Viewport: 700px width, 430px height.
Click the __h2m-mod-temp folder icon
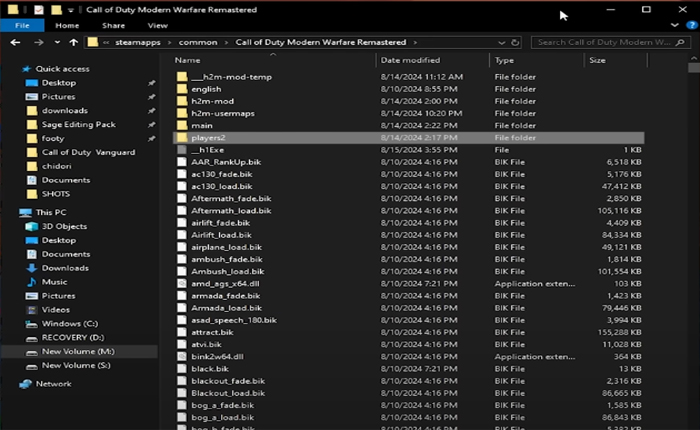(x=182, y=77)
